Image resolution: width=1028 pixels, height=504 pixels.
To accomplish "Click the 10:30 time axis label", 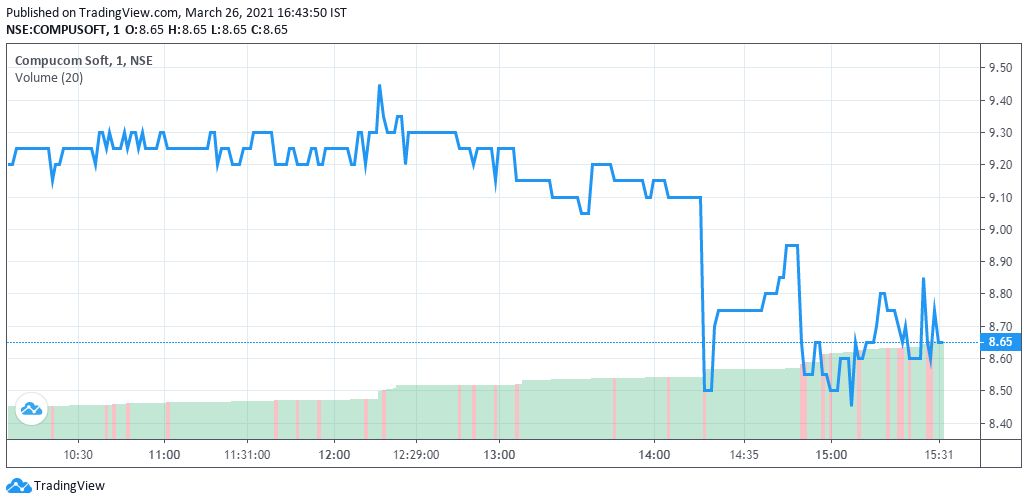I will coord(78,455).
